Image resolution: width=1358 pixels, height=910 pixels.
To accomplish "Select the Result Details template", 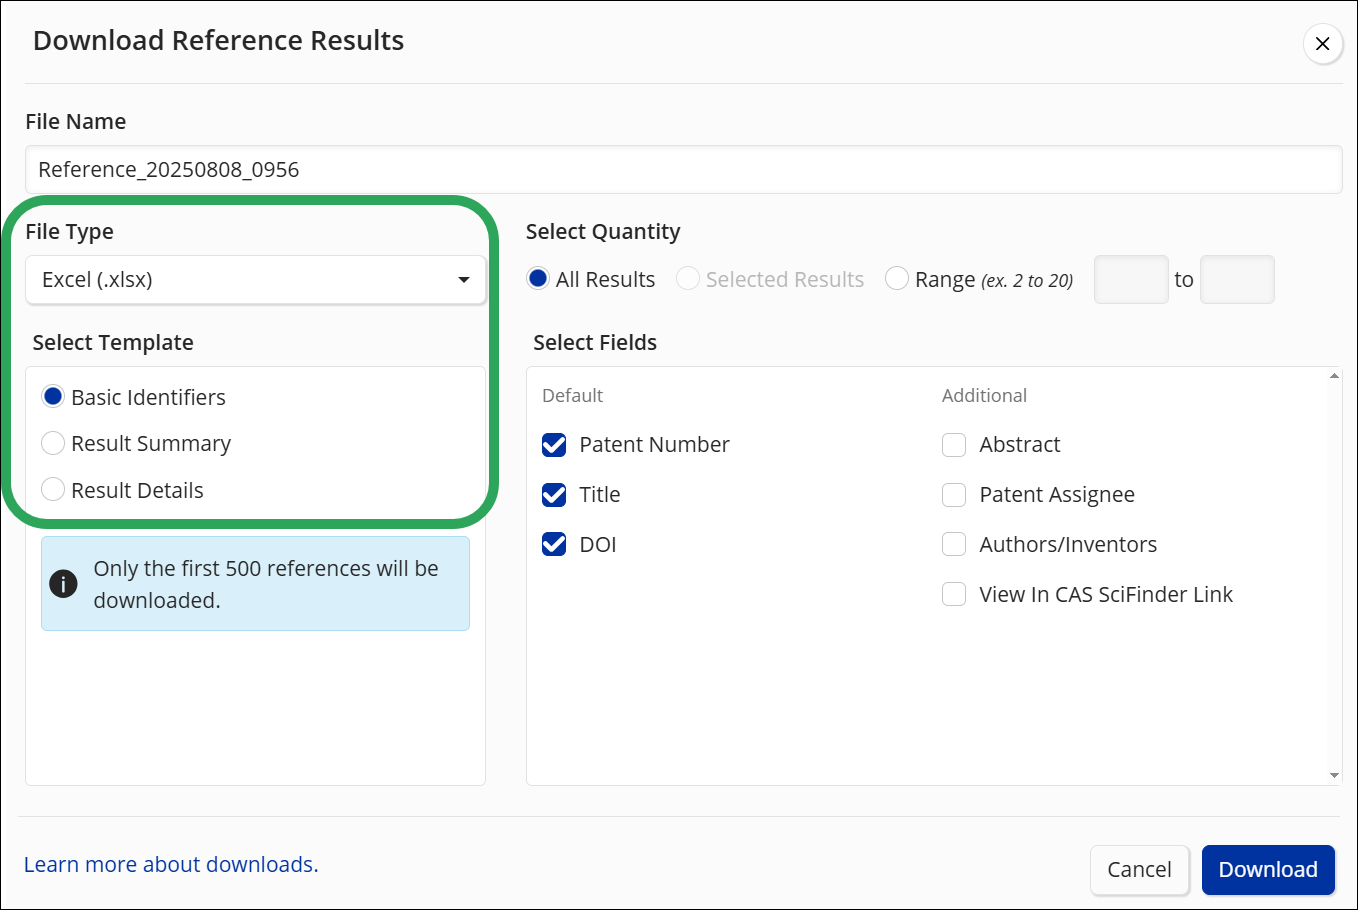I will pyautogui.click(x=53, y=490).
